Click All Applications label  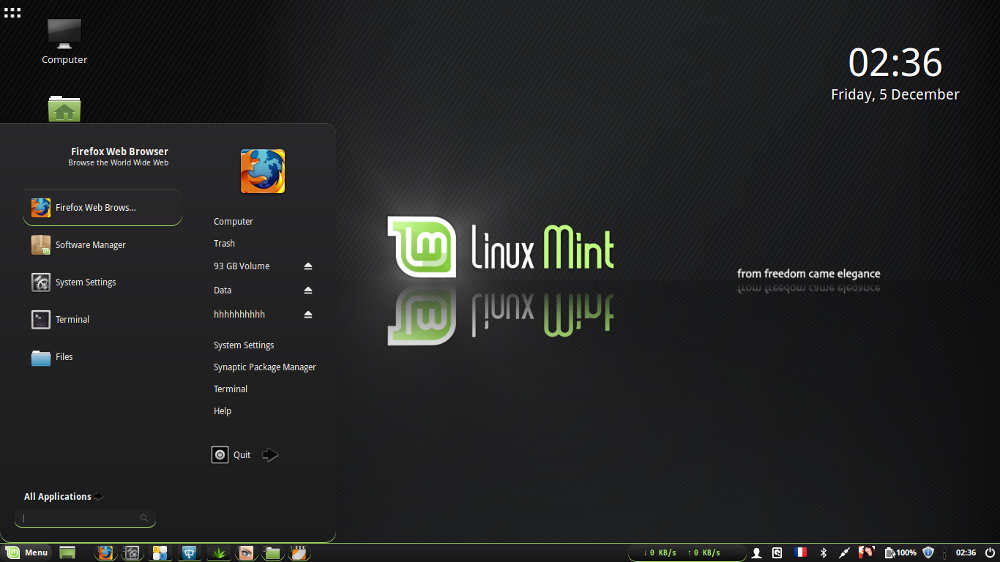click(x=57, y=496)
